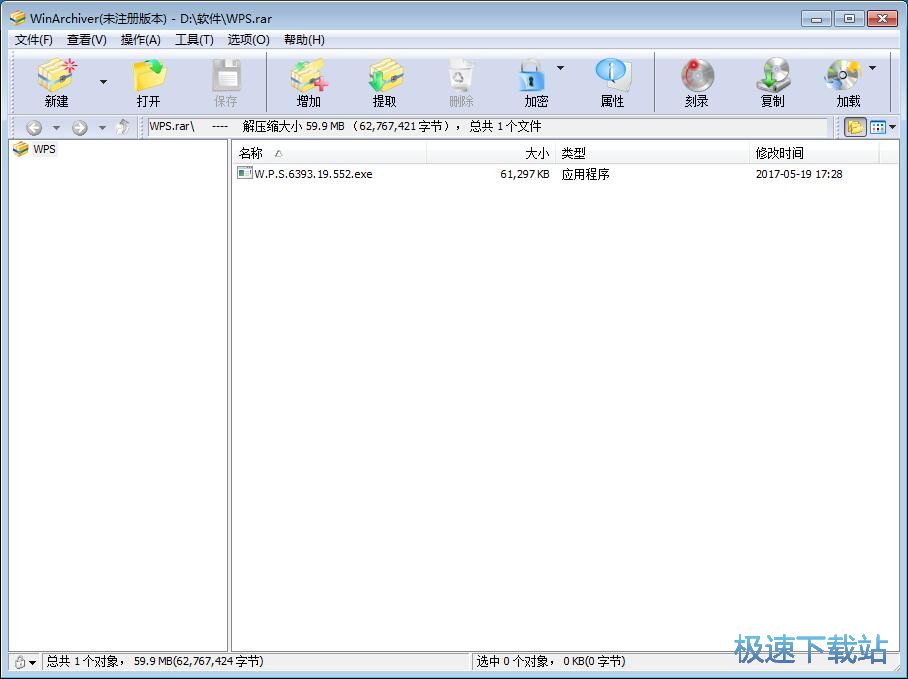
Task: Select the WPS folder in the left tree
Action: 41,149
